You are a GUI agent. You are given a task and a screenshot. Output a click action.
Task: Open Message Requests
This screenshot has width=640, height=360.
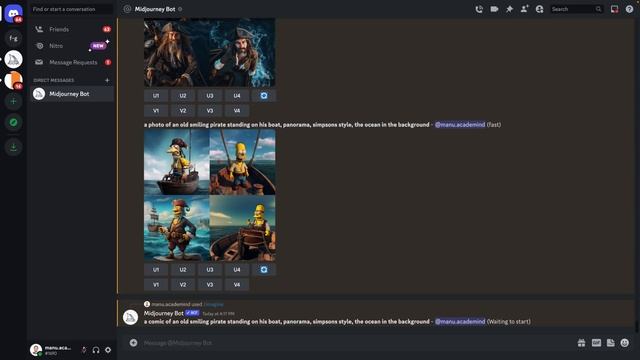(x=72, y=62)
